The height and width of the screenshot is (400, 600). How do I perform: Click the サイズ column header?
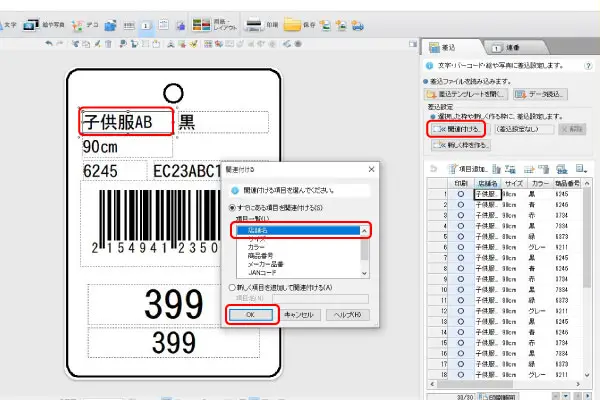click(514, 183)
